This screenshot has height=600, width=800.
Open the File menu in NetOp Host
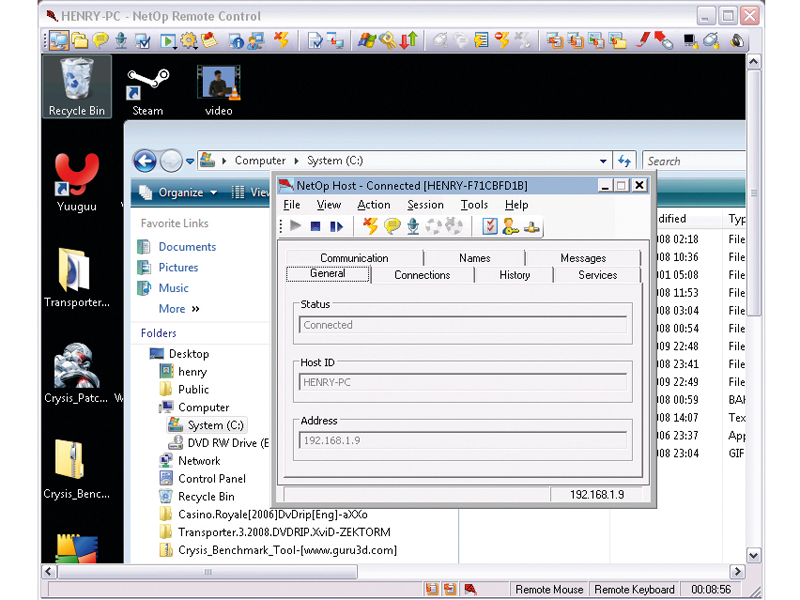tap(291, 205)
